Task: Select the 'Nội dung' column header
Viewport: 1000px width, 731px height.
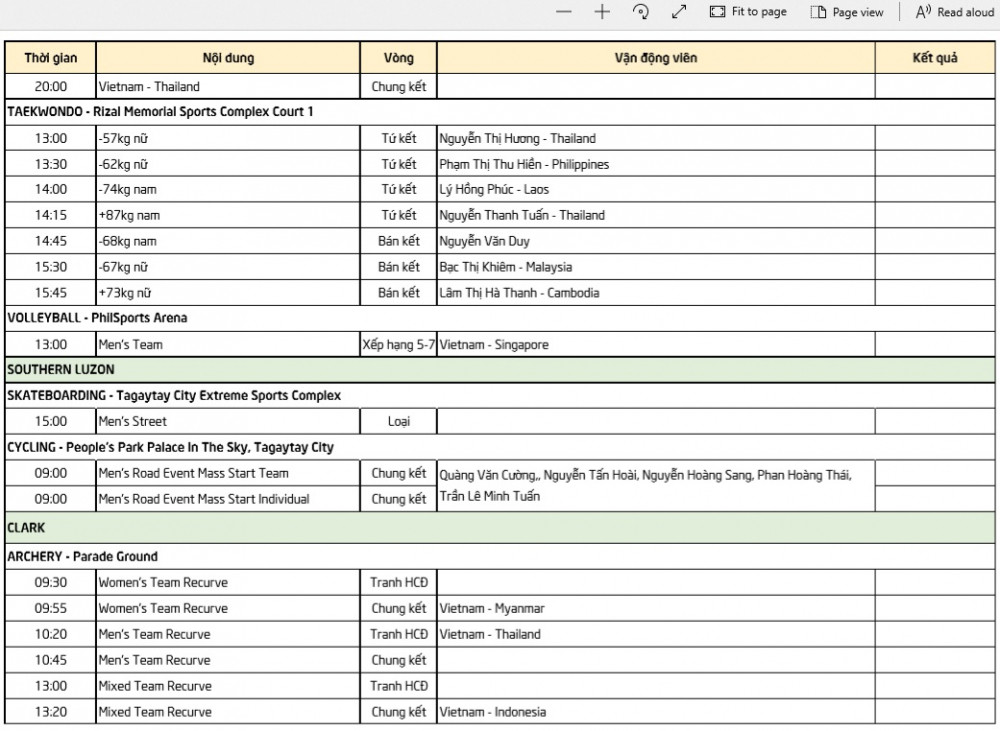Action: (228, 58)
